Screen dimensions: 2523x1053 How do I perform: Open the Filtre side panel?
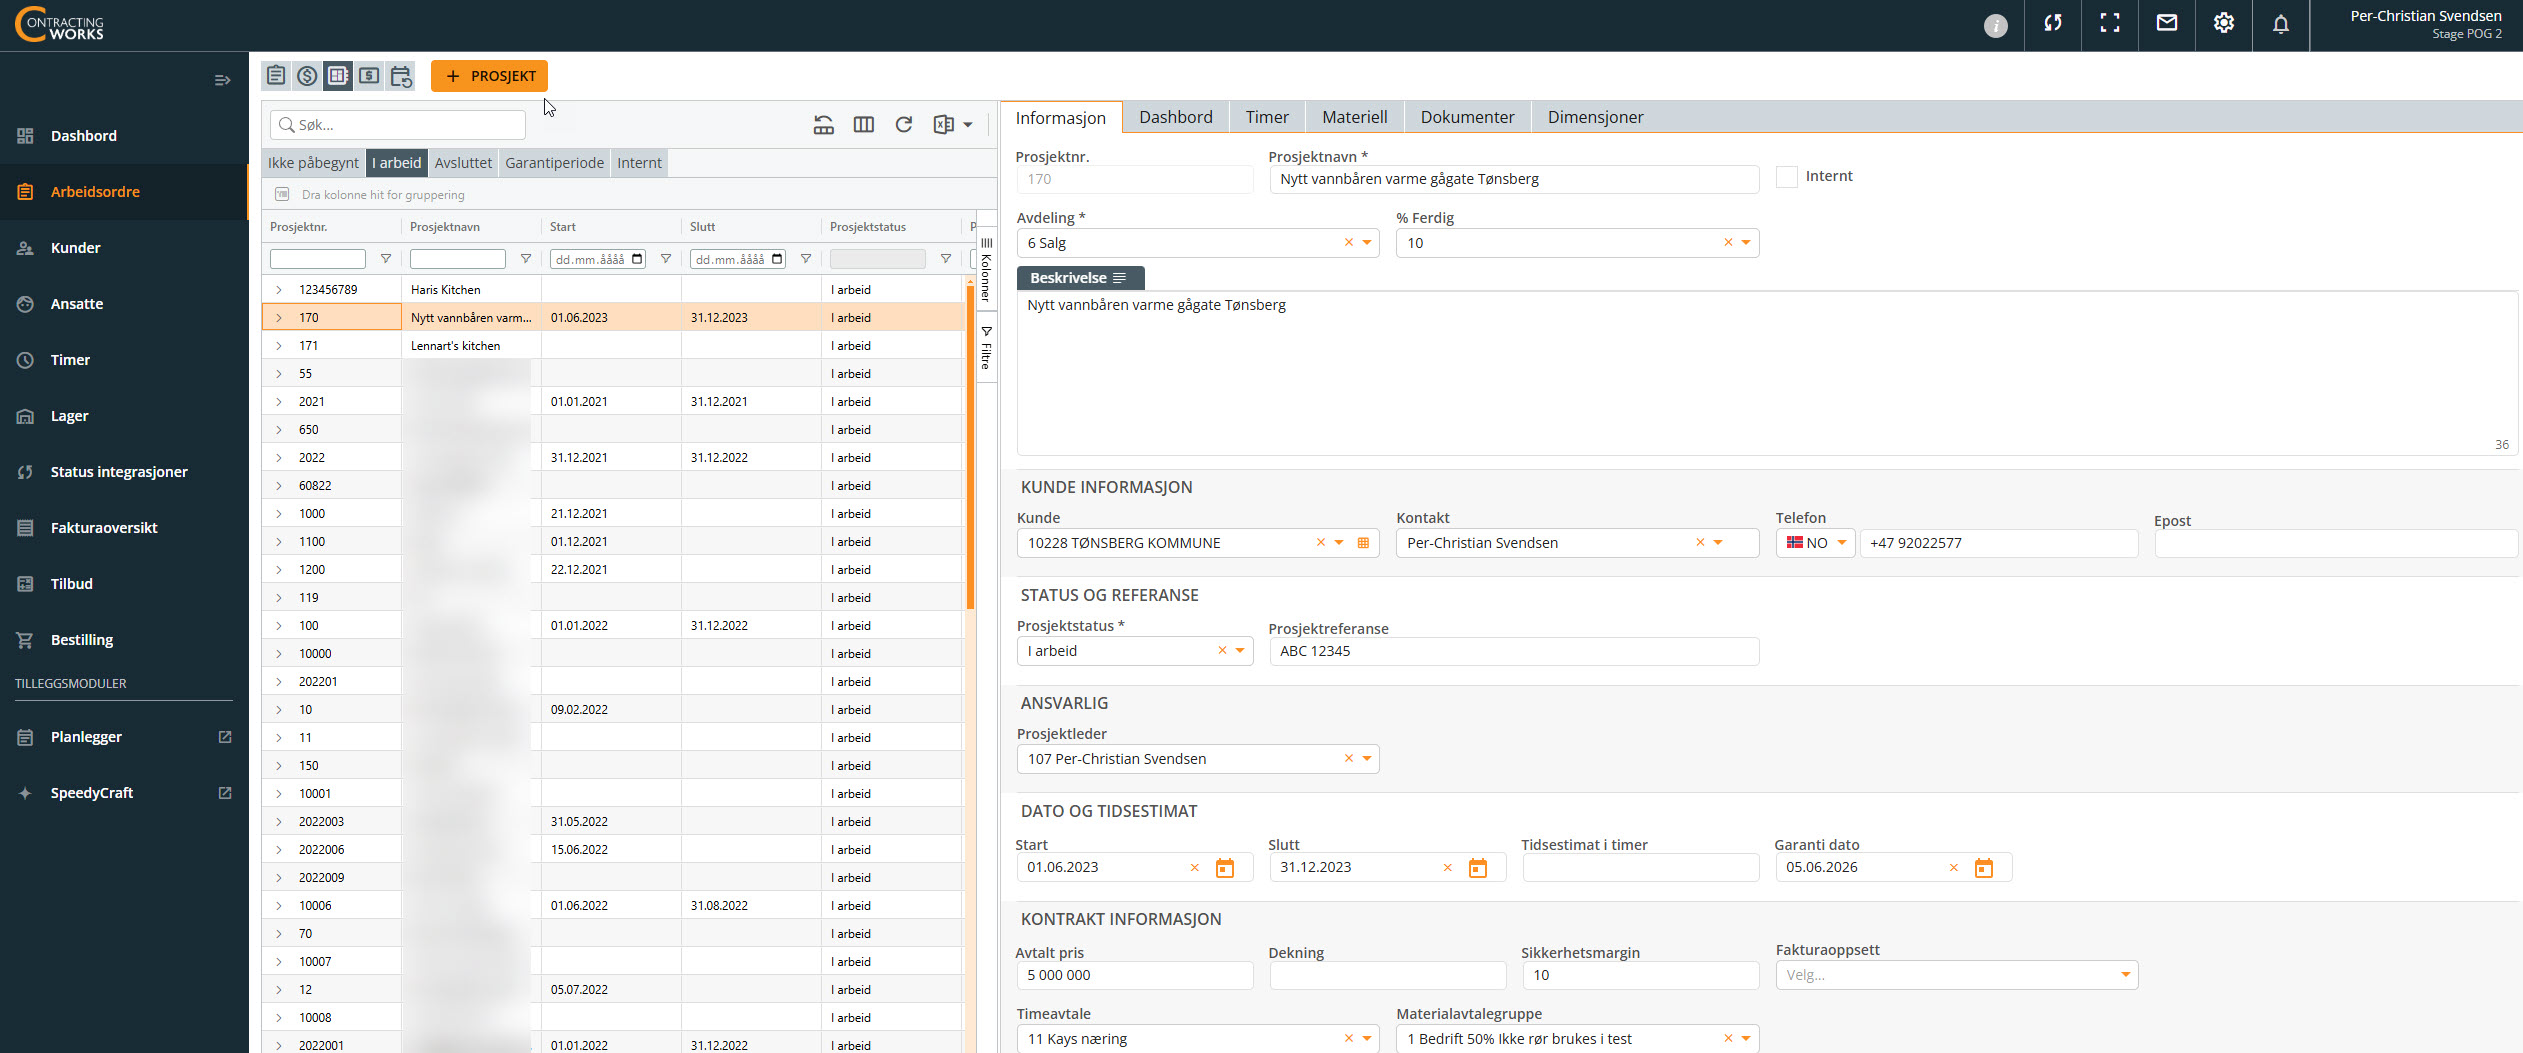pos(986,348)
